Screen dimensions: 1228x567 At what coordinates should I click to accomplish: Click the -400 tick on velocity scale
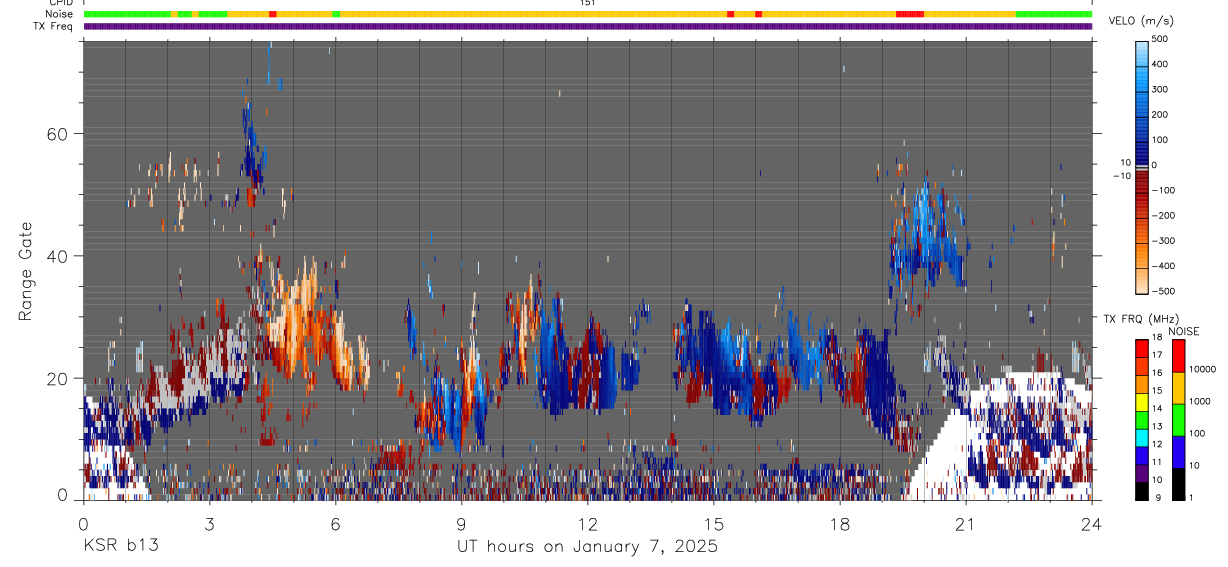pos(1163,266)
